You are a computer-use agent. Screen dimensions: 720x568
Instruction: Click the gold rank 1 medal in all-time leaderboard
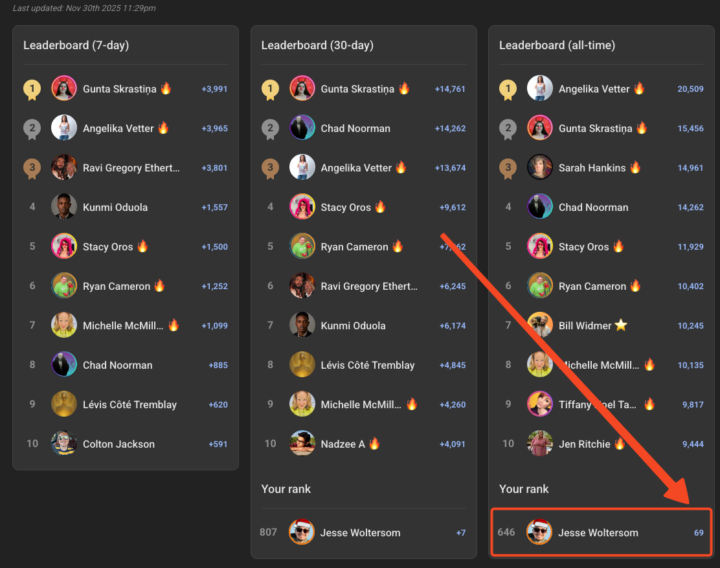point(508,89)
